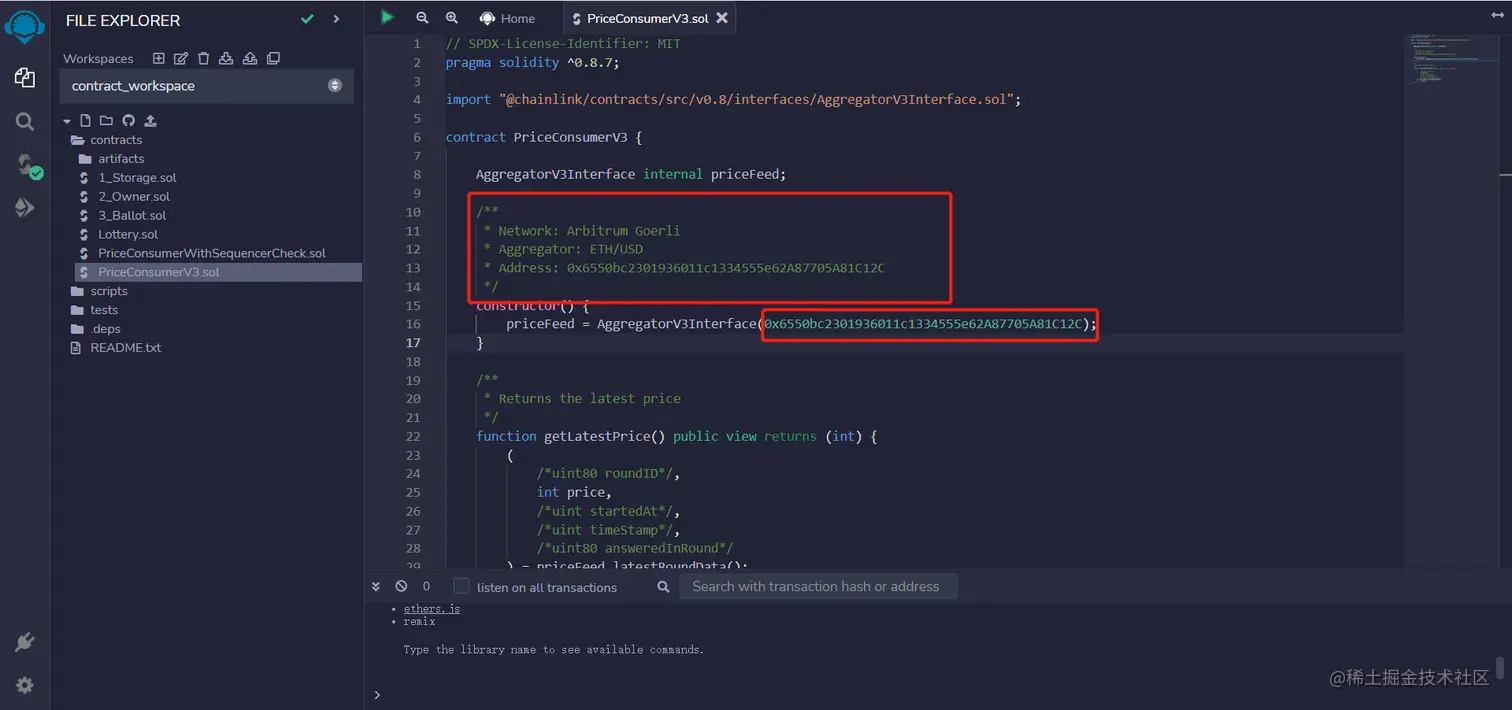The width and height of the screenshot is (1512, 710).
Task: Close the PriceConsumerV3.sol tab
Action: tap(723, 18)
